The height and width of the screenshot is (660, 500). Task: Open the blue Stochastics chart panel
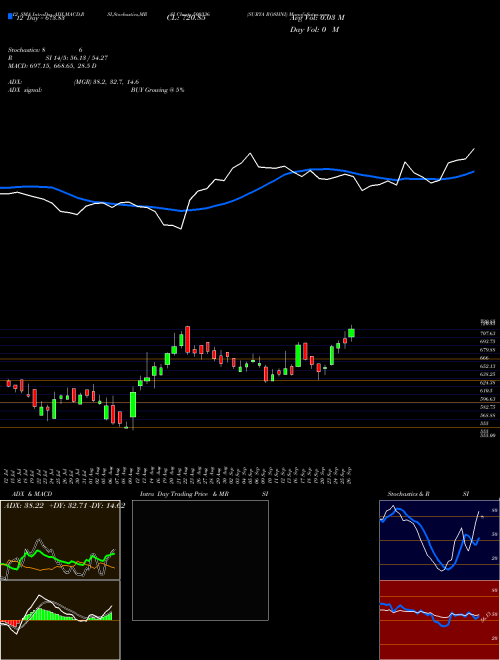(439, 540)
